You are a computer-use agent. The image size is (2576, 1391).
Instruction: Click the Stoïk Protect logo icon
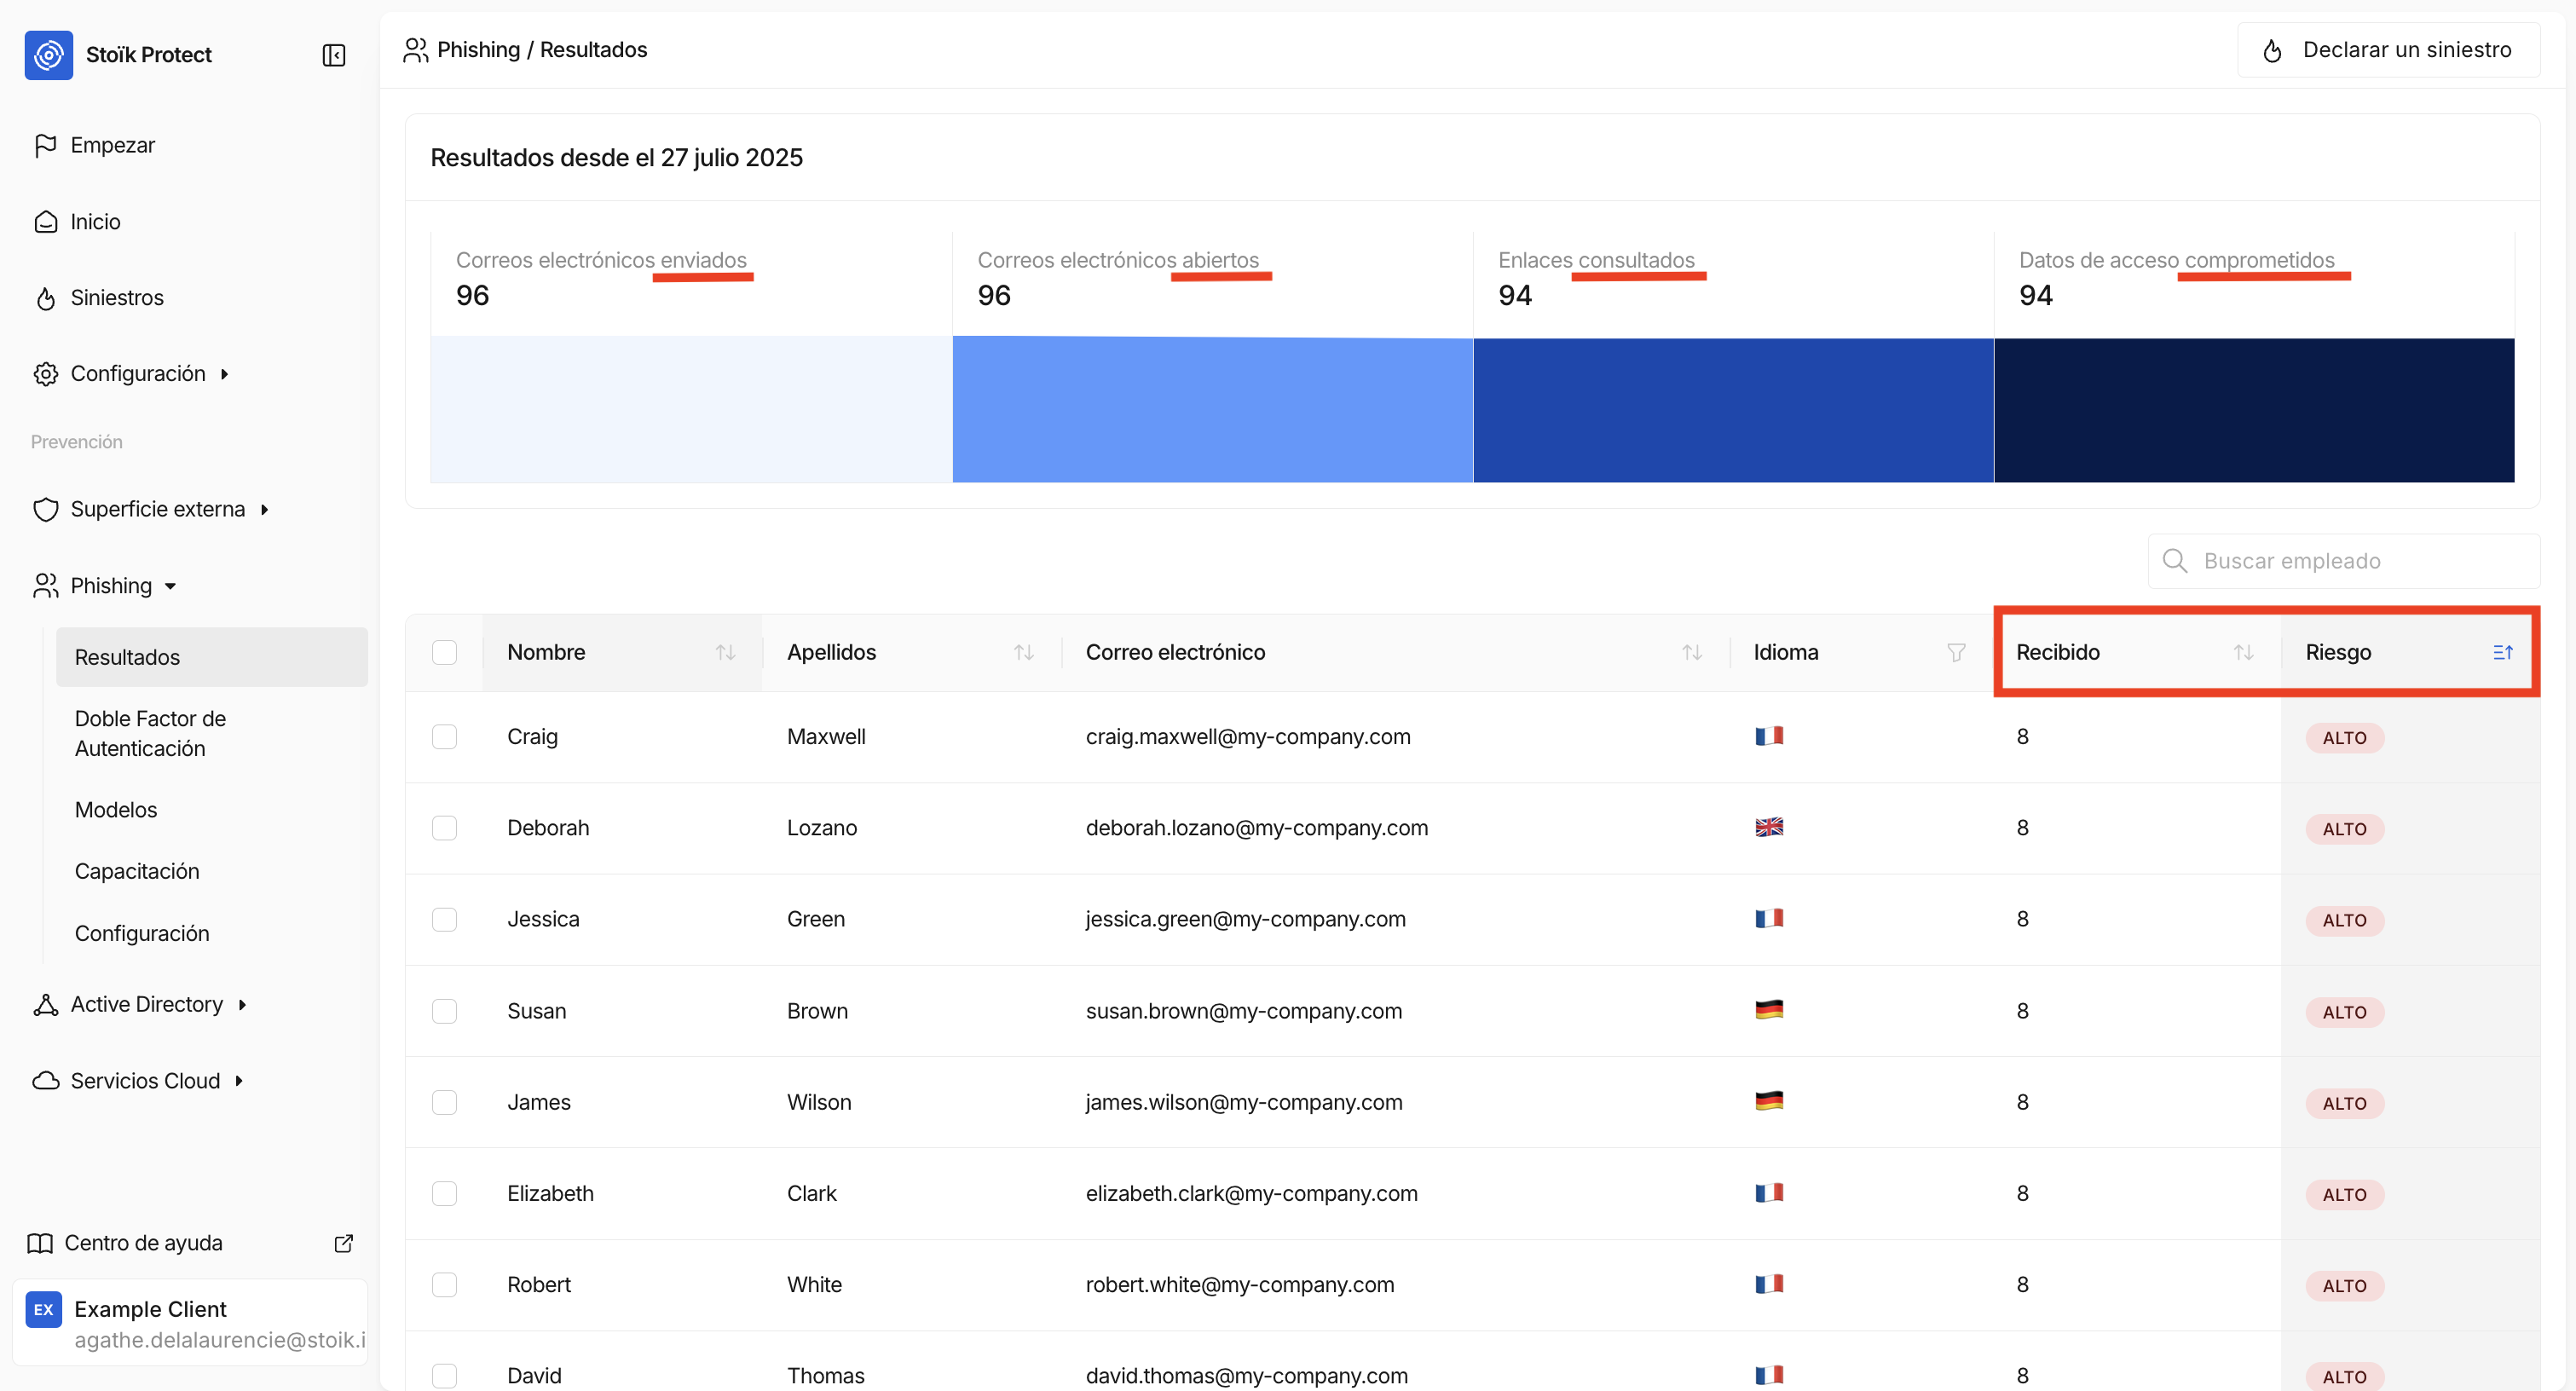48,55
